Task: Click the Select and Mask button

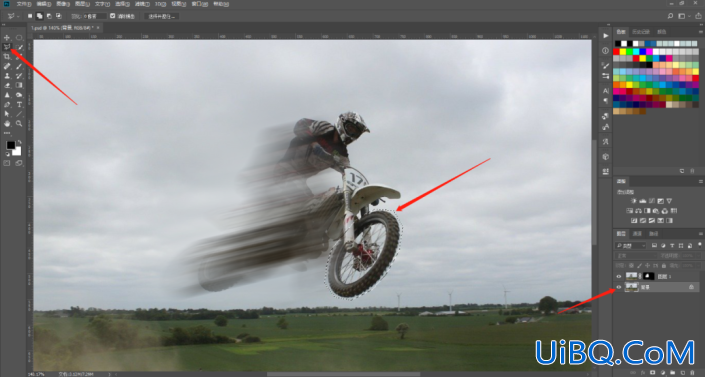Action: 161,16
